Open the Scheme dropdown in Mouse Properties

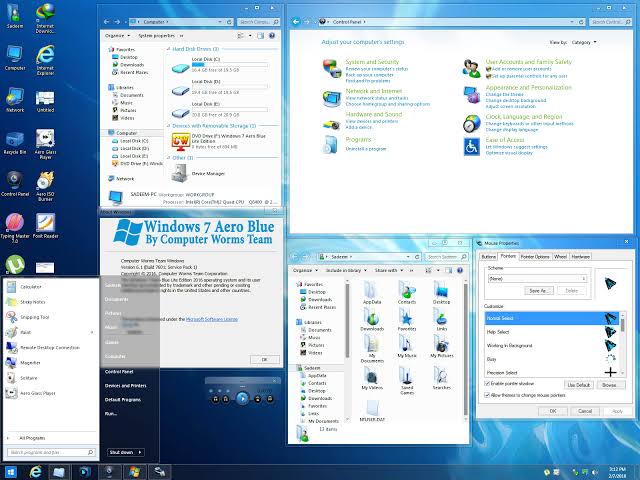tap(537, 279)
